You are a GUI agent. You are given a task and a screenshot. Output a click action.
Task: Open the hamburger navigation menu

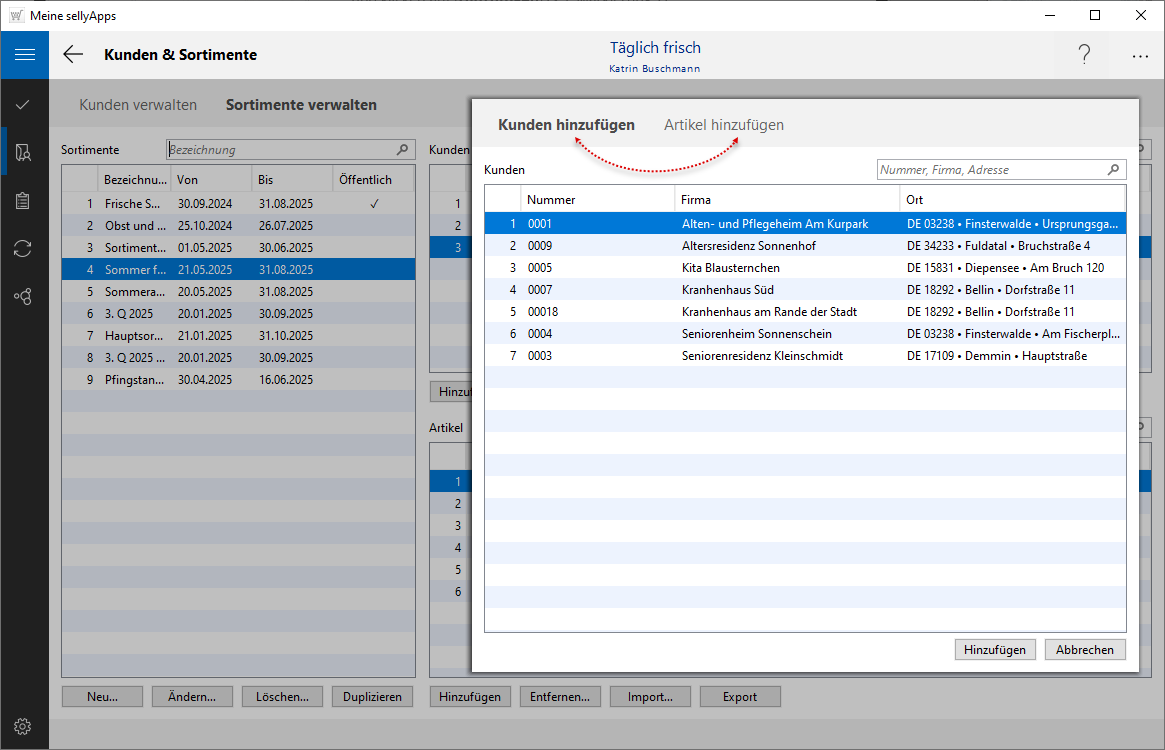click(x=24, y=55)
